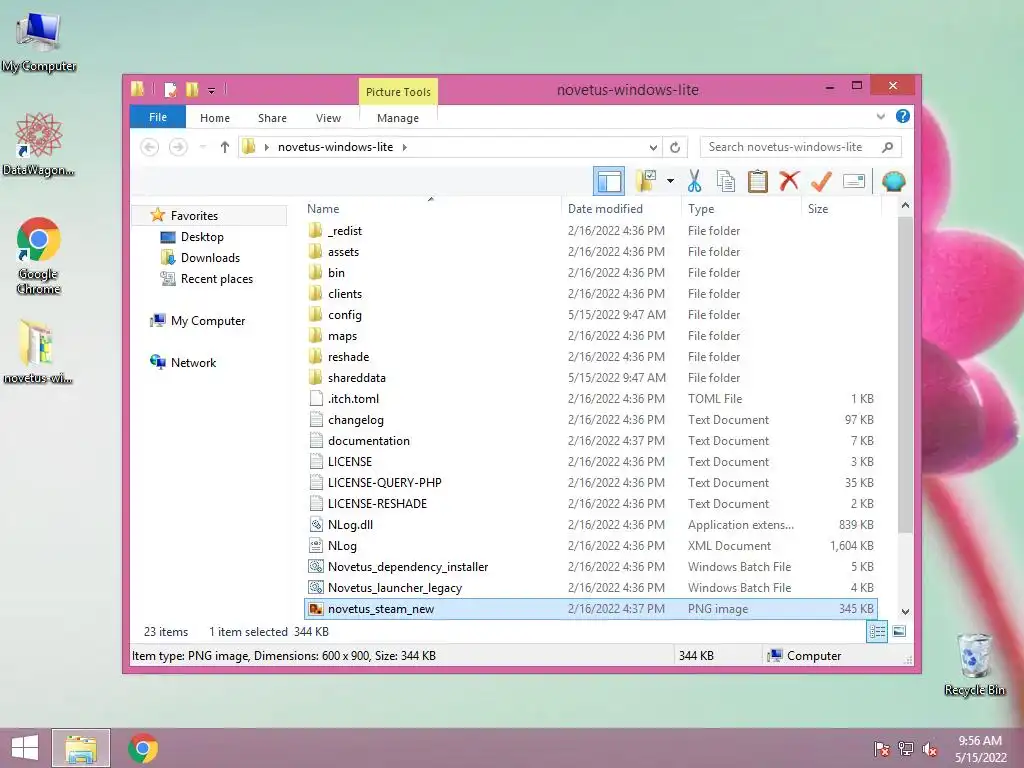Expand breadcrumb arrow after novetus-windows-lite
The width and height of the screenshot is (1024, 768).
[x=405, y=147]
